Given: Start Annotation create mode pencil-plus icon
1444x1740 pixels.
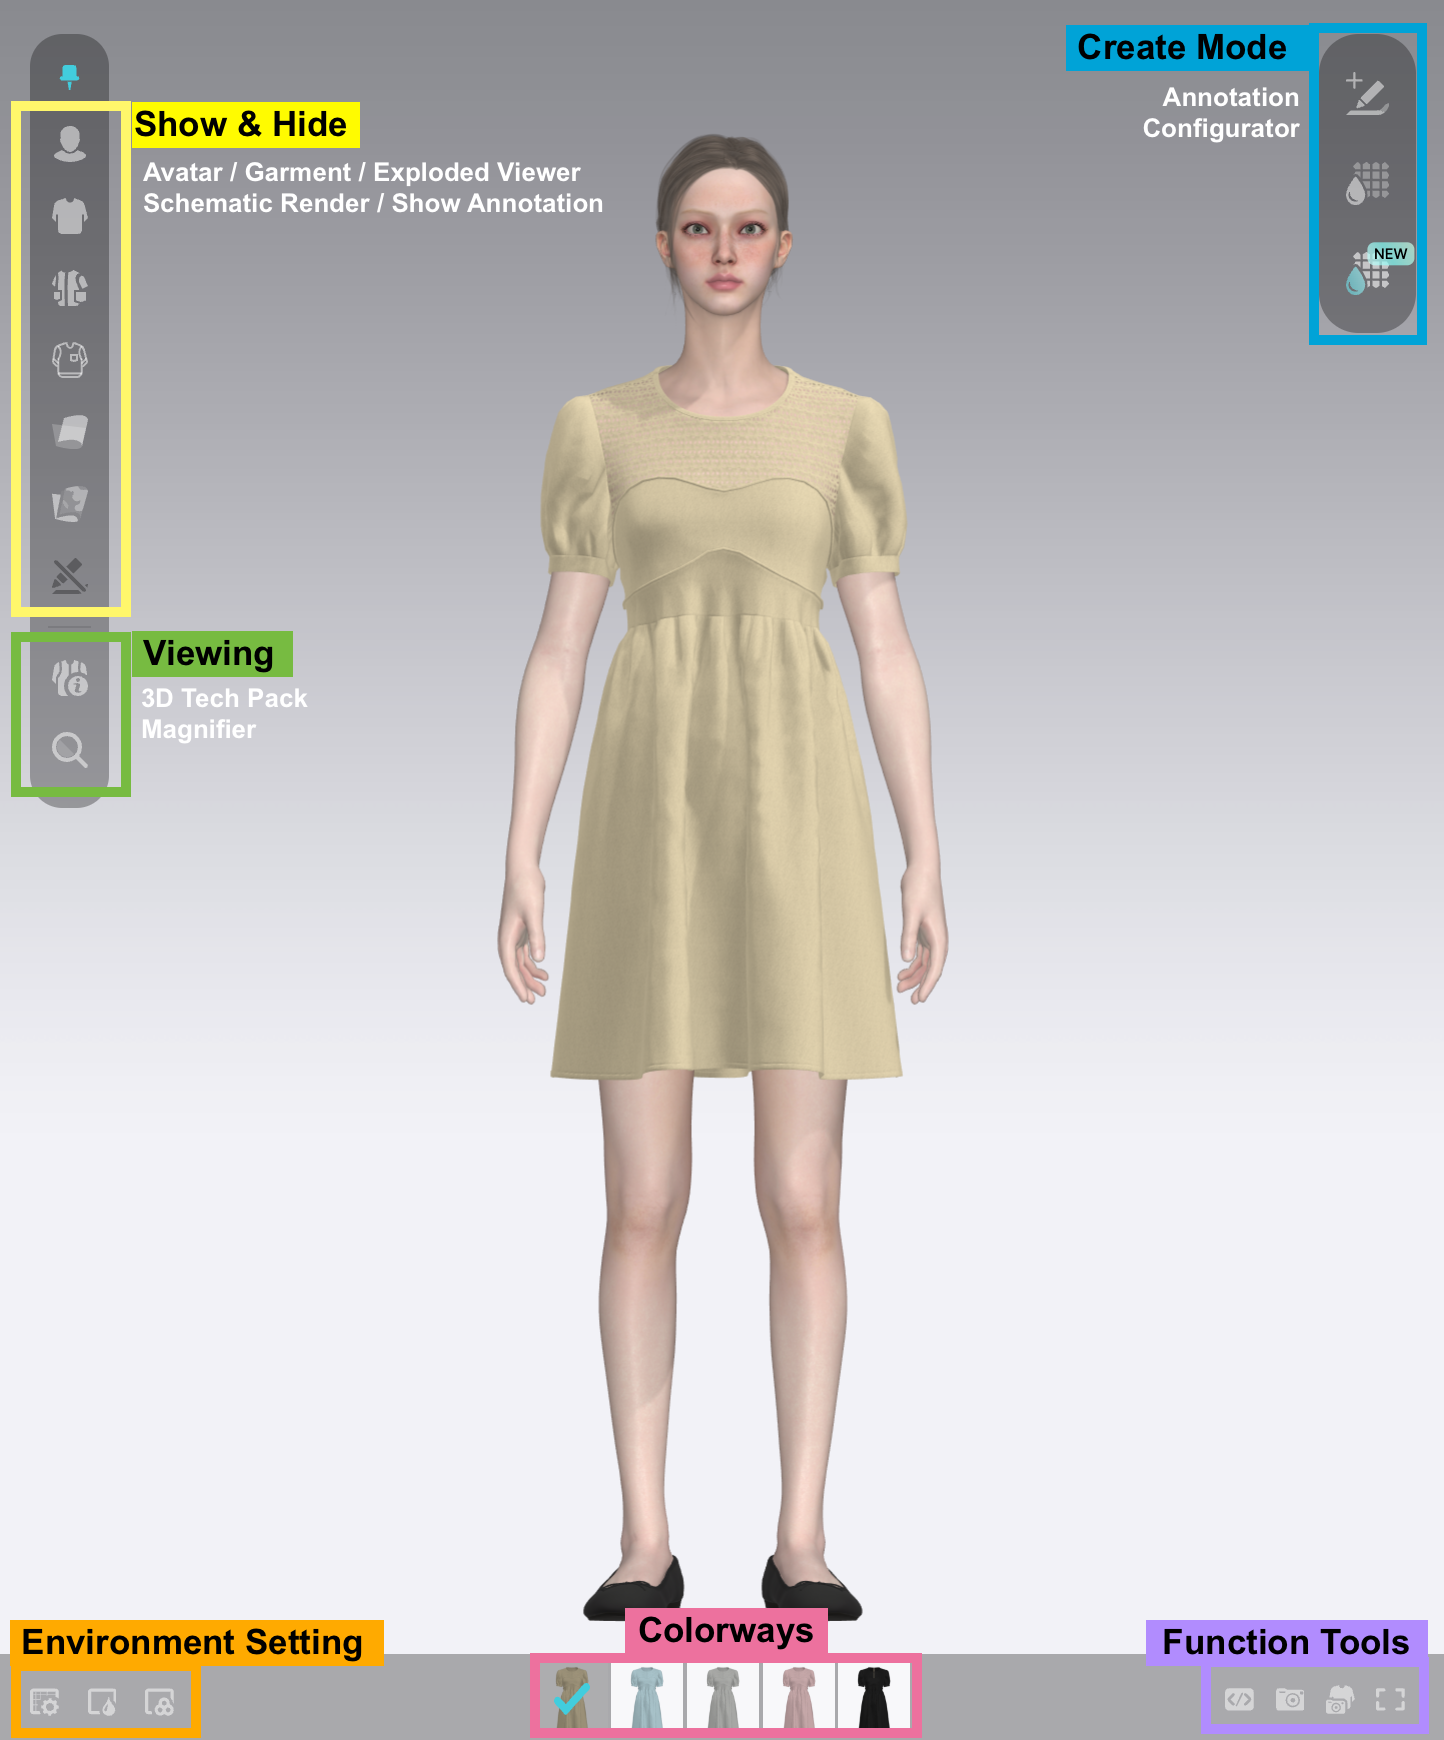Looking at the screenshot, I should point(1367,94).
